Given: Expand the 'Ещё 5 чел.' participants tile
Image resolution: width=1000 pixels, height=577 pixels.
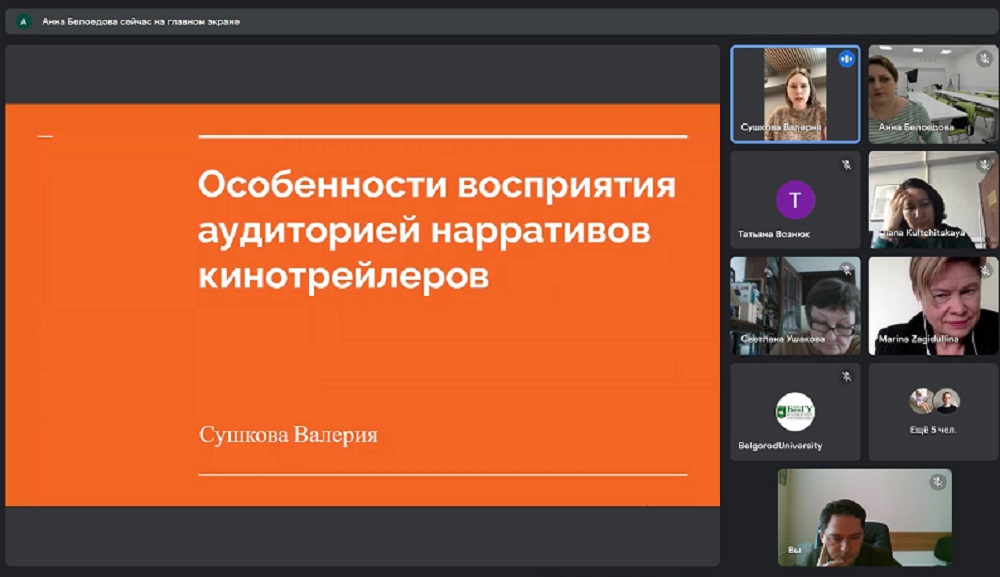Looking at the screenshot, I should (933, 410).
